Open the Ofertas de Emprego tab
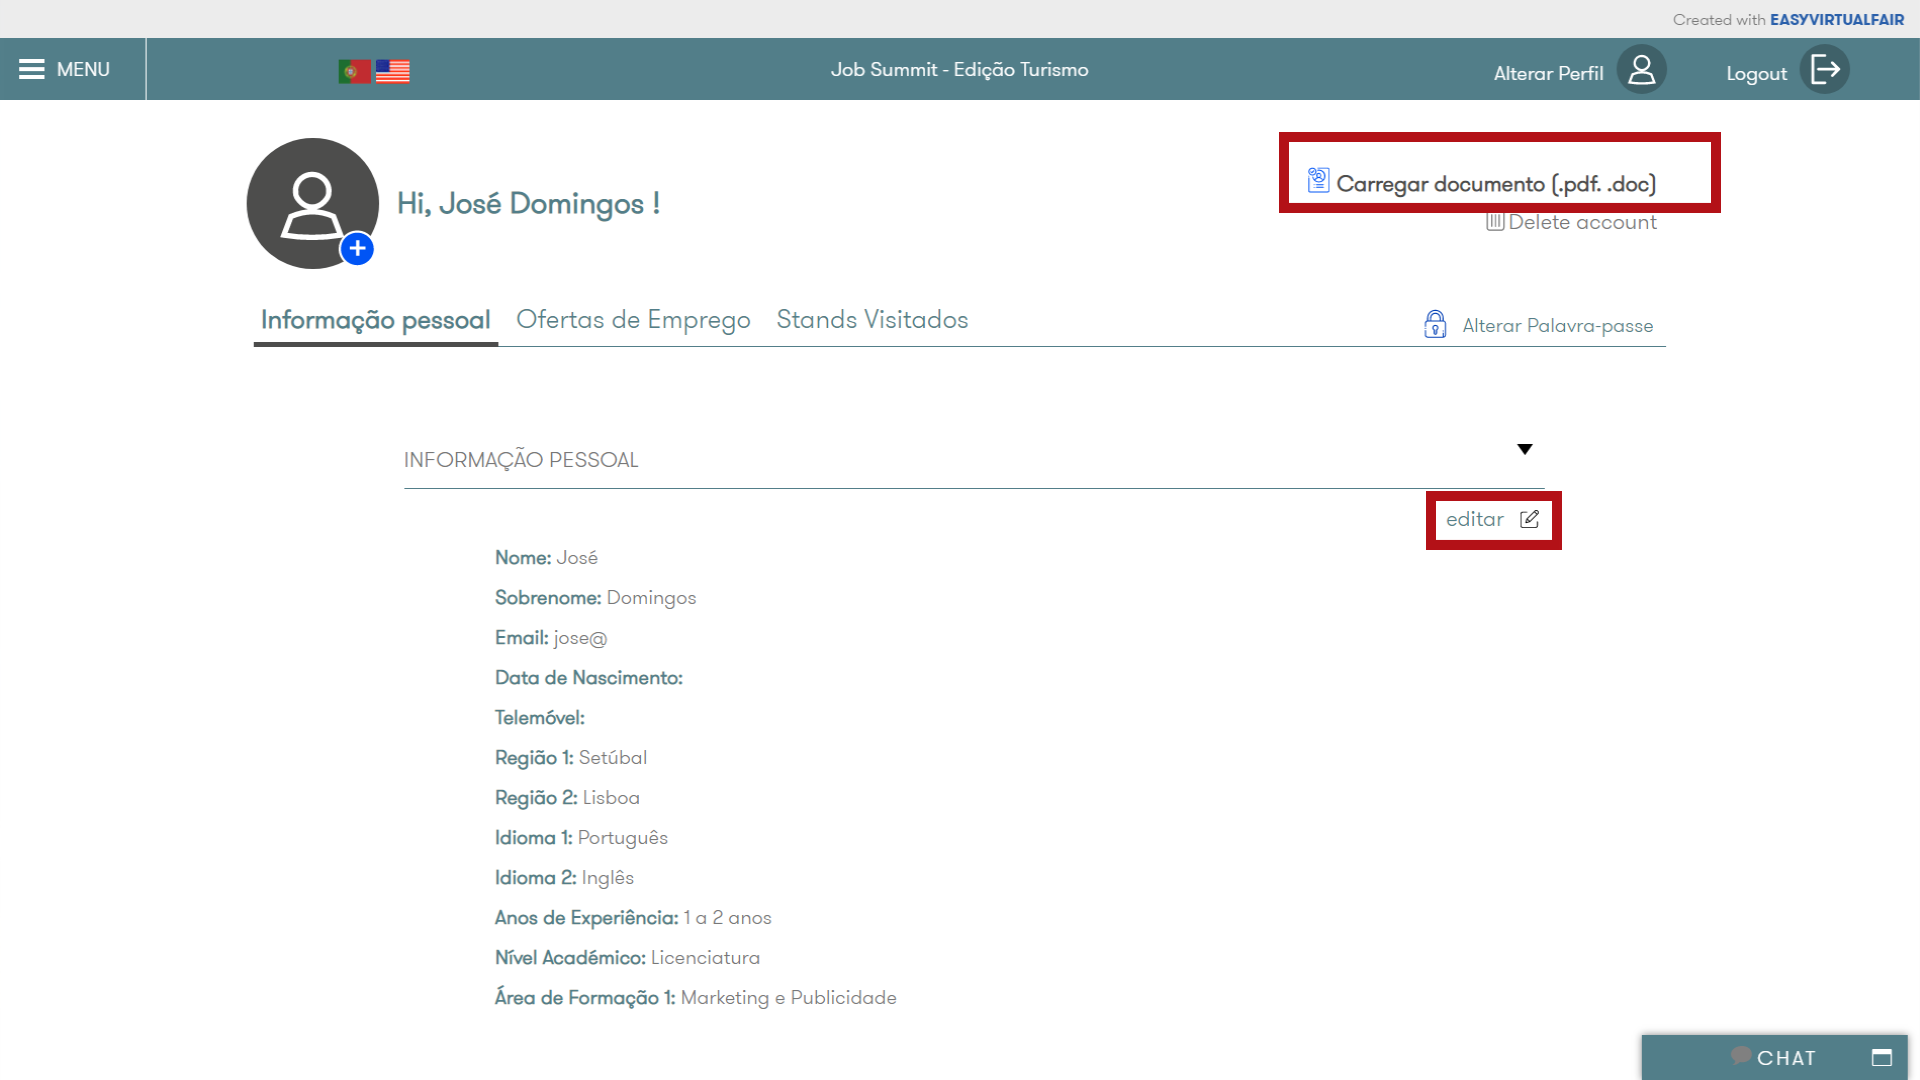Viewport: 1920px width, 1080px height. point(633,320)
